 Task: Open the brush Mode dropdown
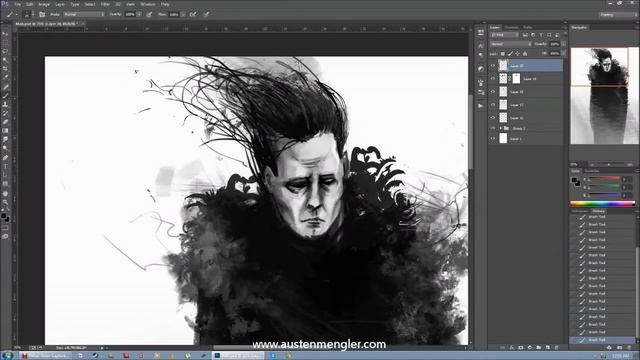tap(84, 14)
